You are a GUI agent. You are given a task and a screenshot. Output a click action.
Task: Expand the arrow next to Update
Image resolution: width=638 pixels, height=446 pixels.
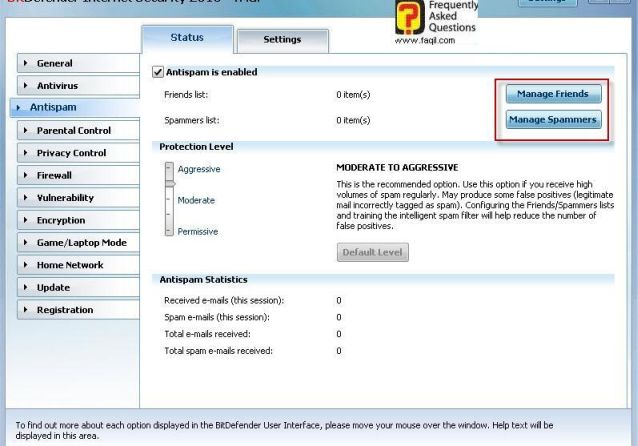(26, 287)
